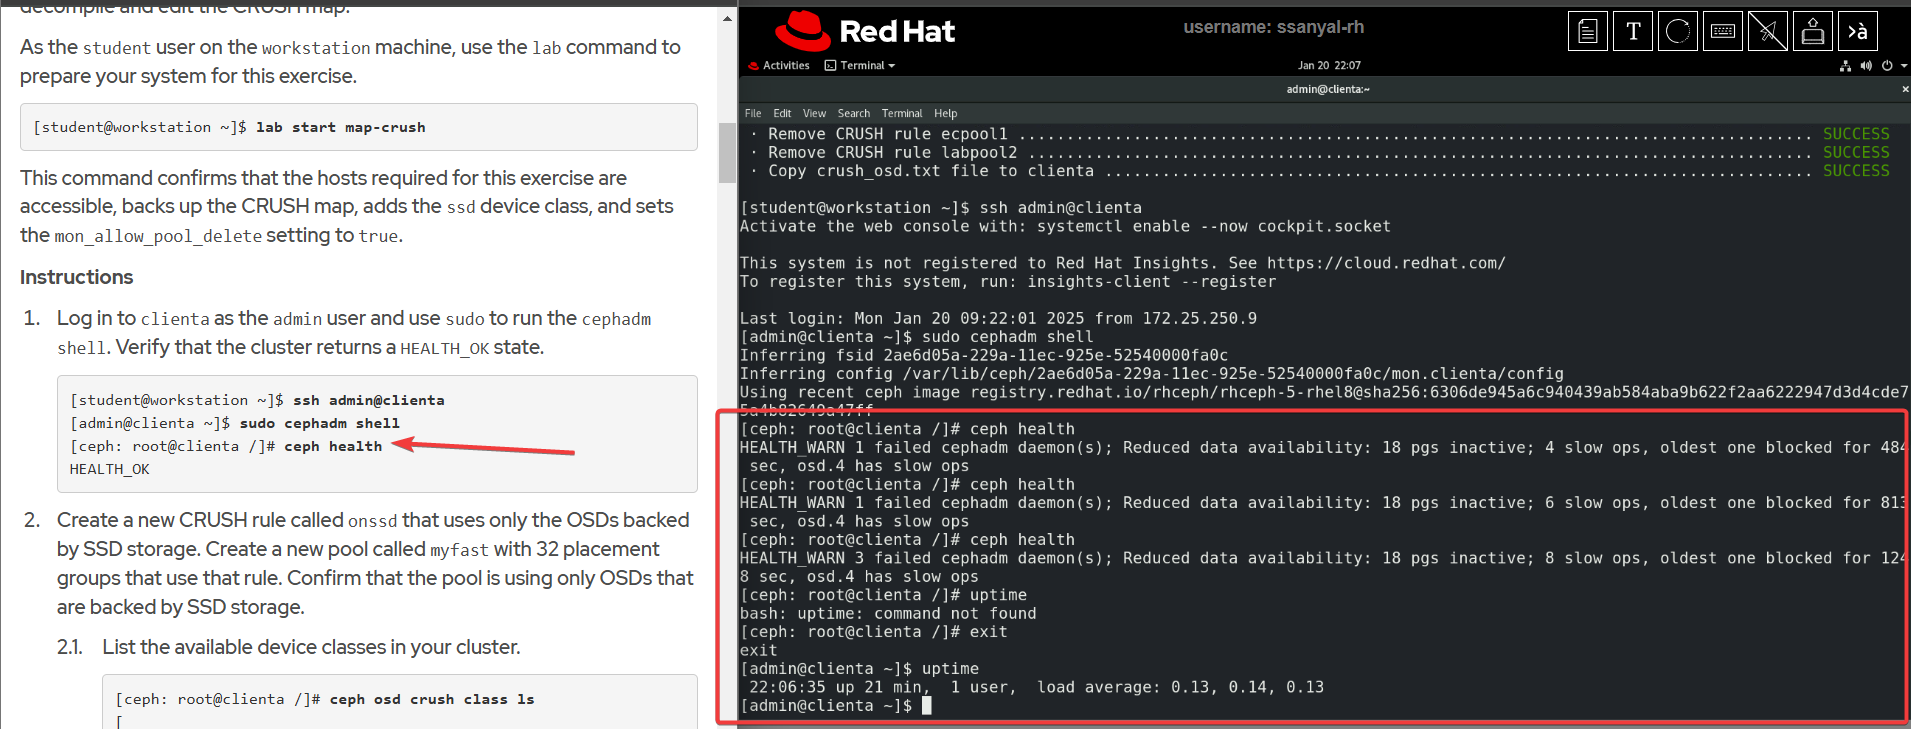Open the network status icon in top bar
Viewport: 1911px width, 729px height.
pos(1846,66)
